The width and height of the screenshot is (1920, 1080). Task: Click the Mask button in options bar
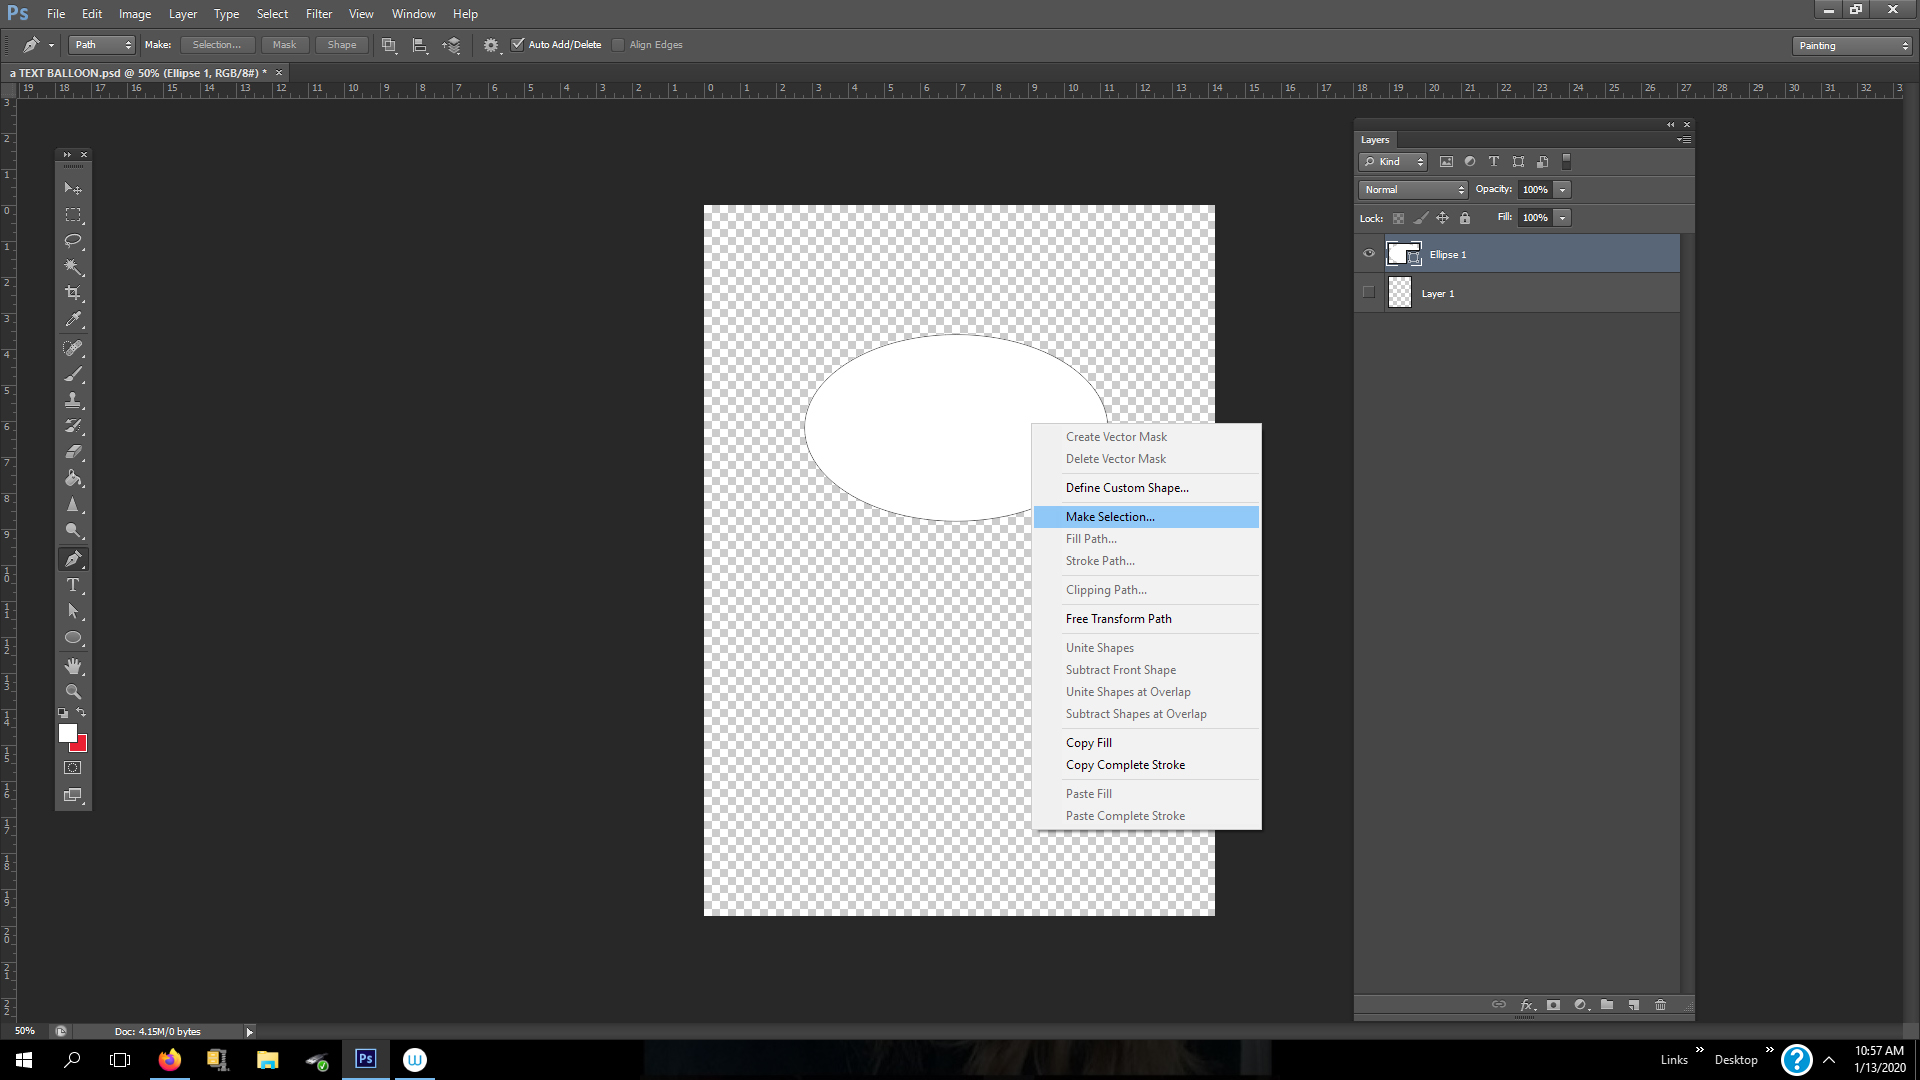[x=284, y=44]
